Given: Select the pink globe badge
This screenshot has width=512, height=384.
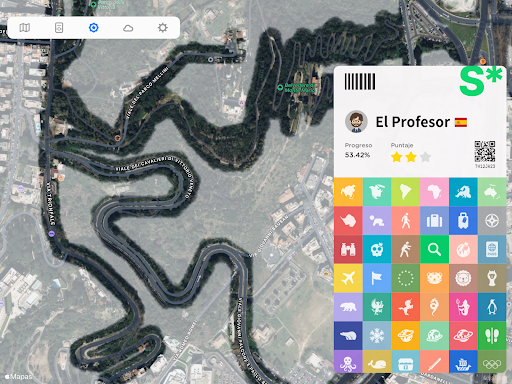Looking at the screenshot, I should pos(463,249).
